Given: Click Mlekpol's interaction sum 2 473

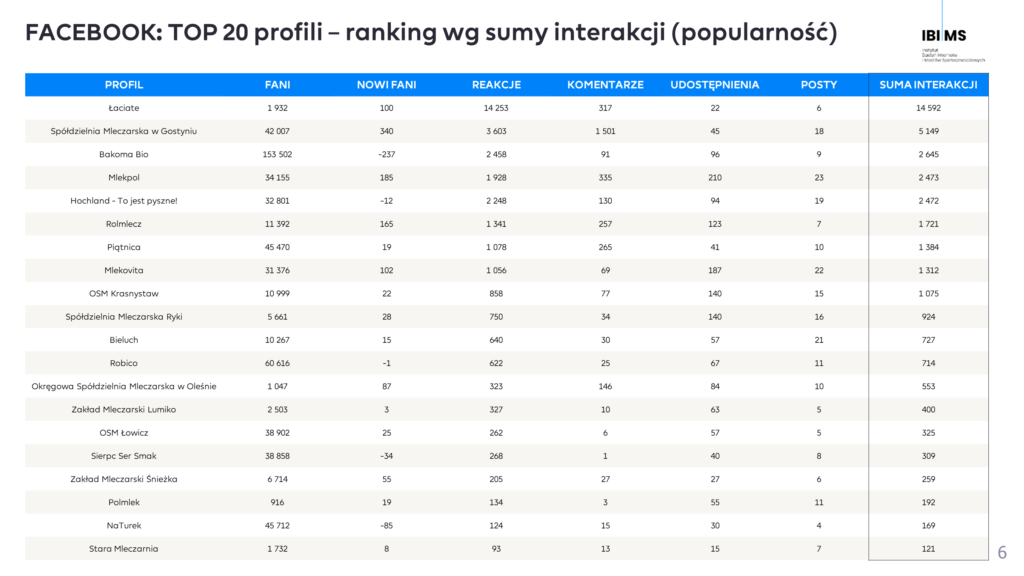Looking at the screenshot, I should click(x=928, y=178).
